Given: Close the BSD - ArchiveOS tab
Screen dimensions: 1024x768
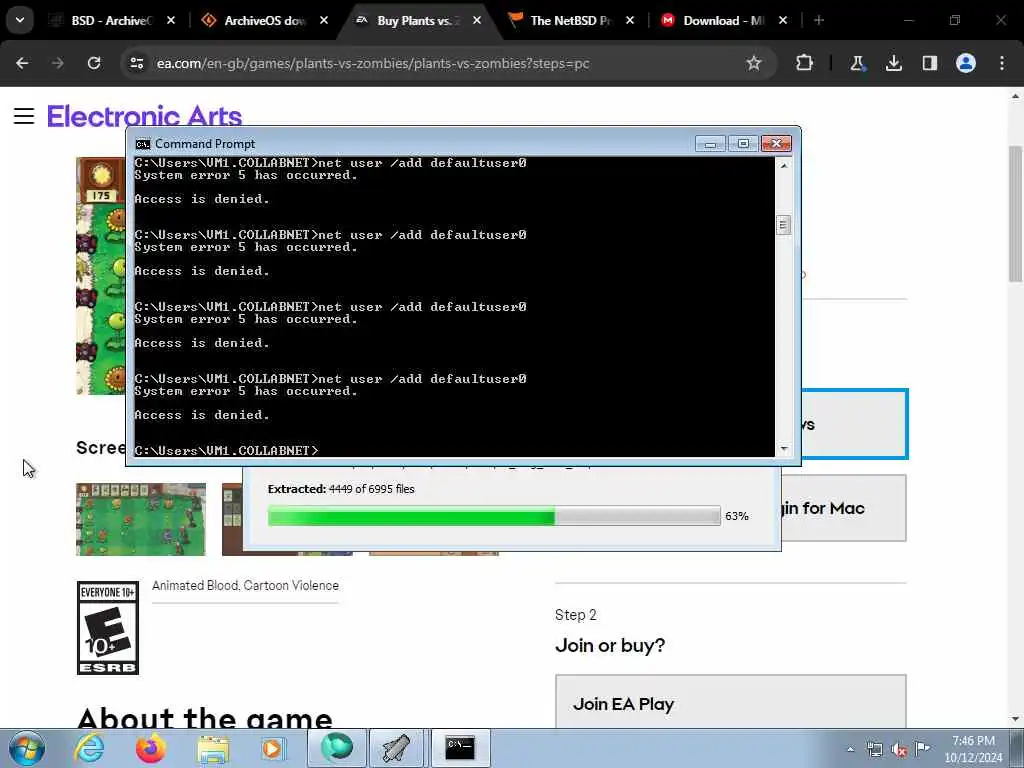Looking at the screenshot, I should coord(171,21).
